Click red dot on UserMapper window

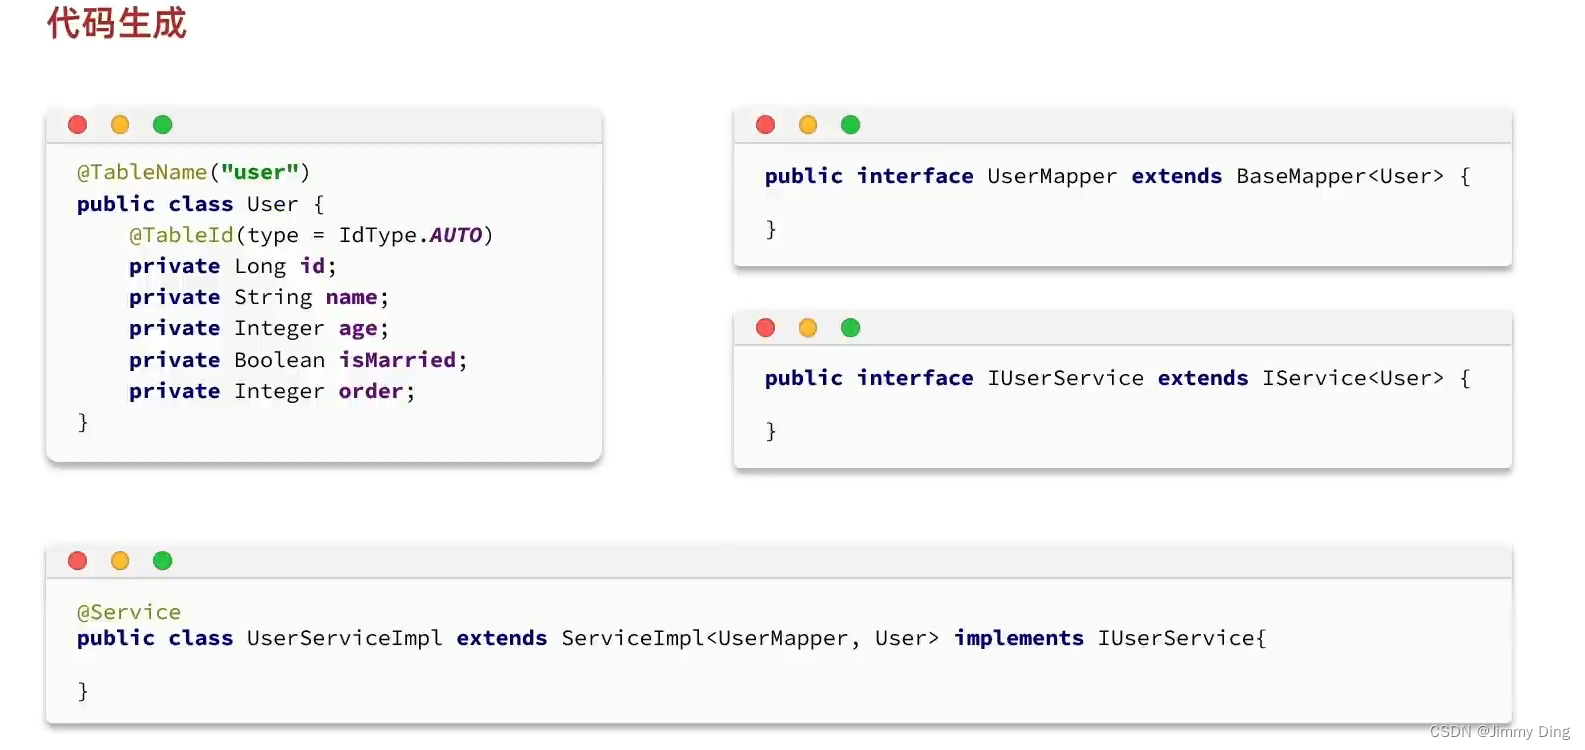pyautogui.click(x=766, y=124)
